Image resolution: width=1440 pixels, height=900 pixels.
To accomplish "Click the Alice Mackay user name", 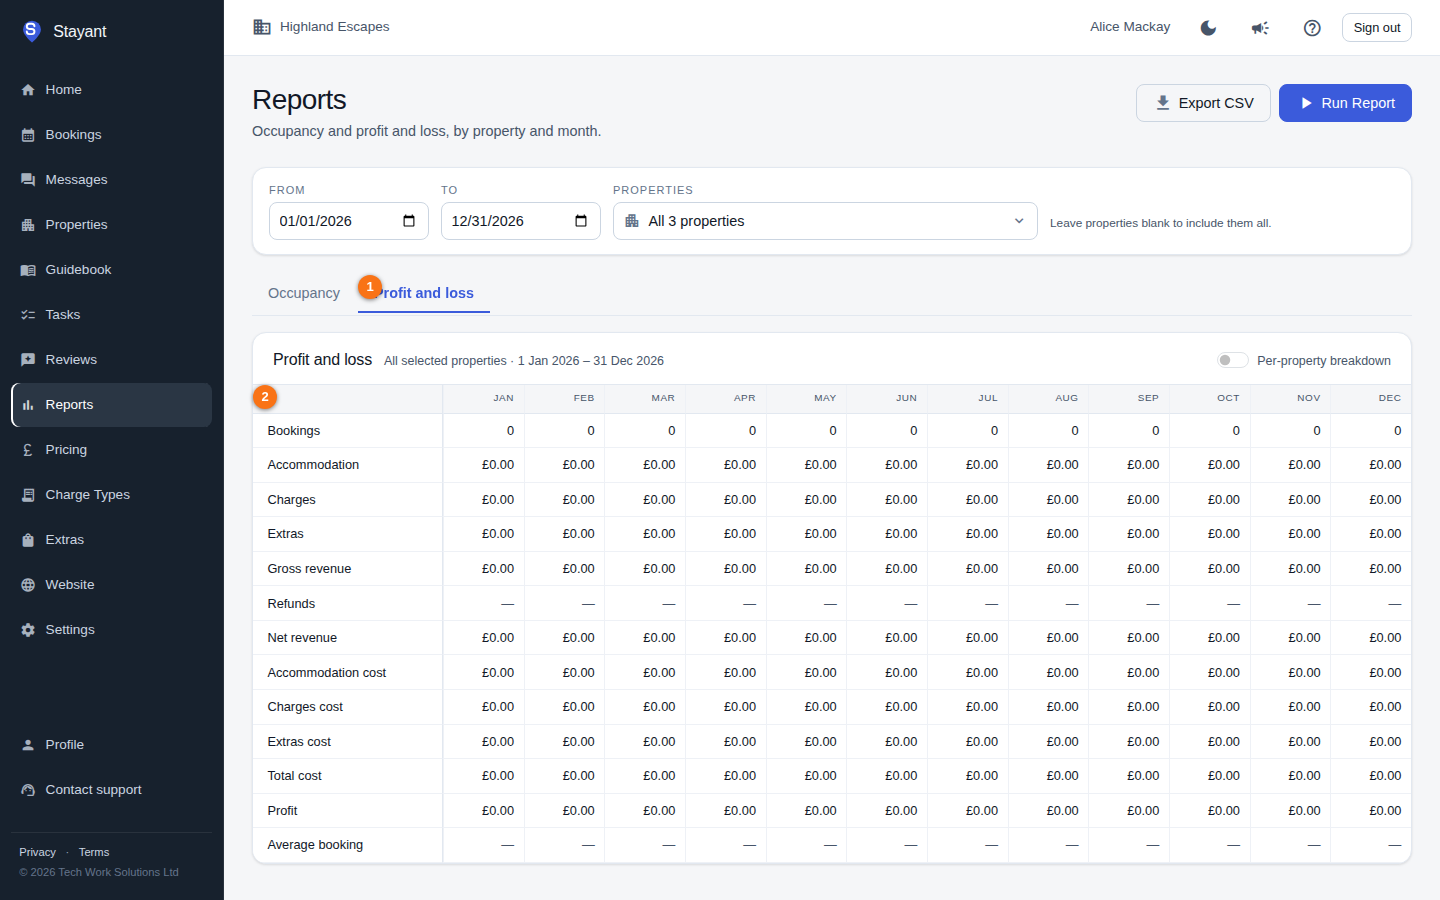I will [1130, 27].
